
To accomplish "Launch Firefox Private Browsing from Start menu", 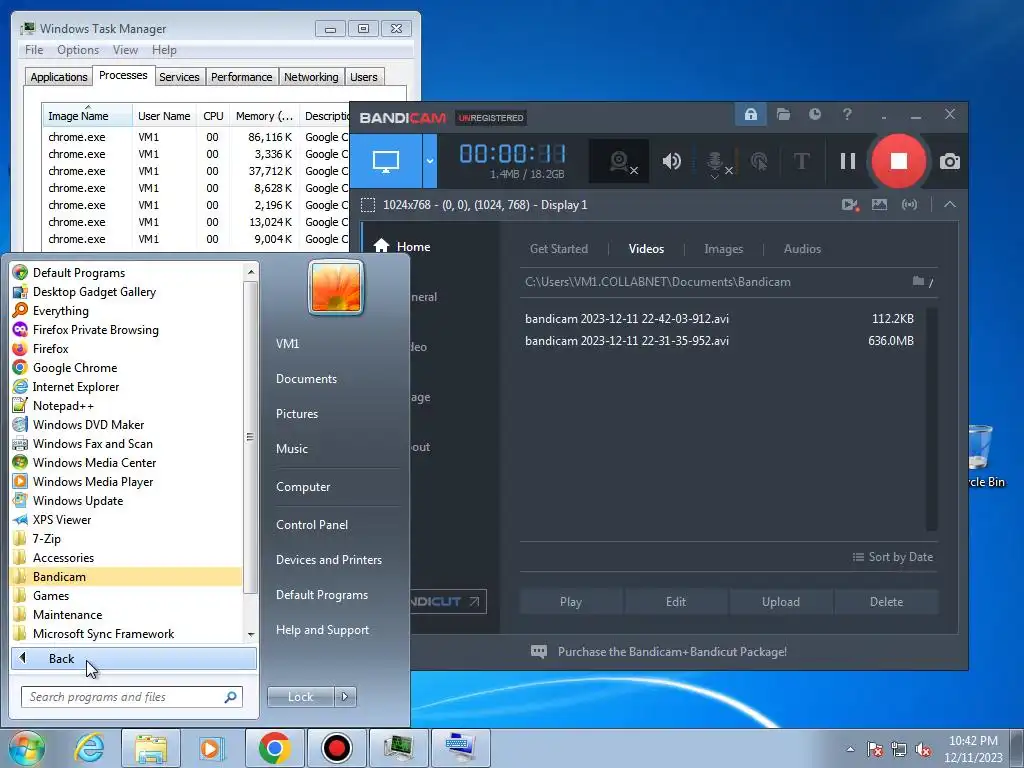I will [x=127, y=330].
